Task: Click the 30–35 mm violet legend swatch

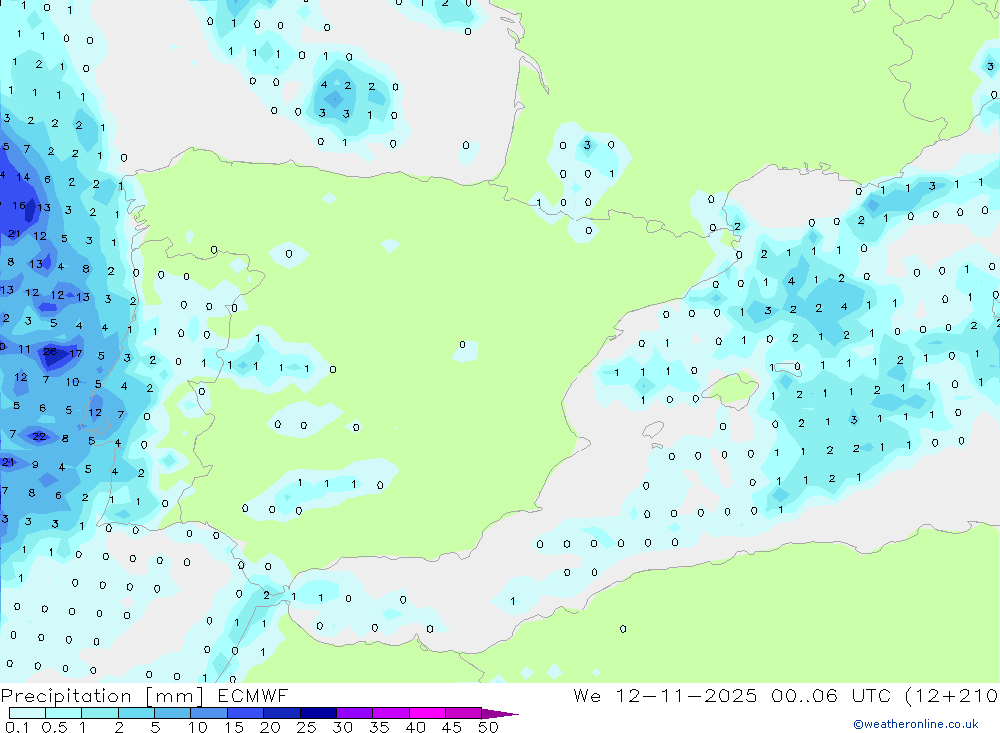Action: (x=355, y=713)
